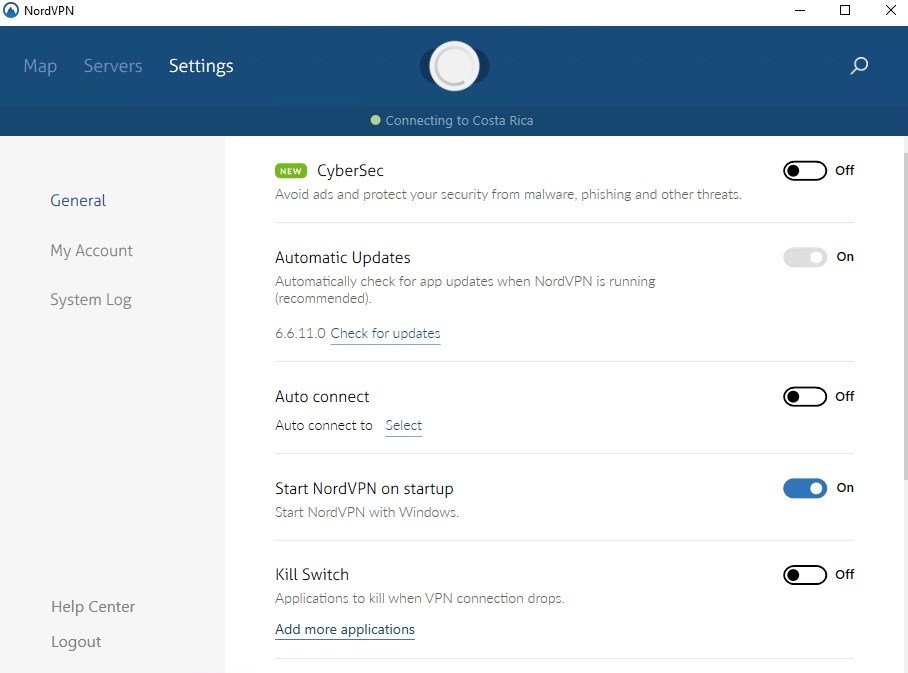The image size is (908, 673).
Task: Enable the CyberSec toggle
Action: point(804,171)
